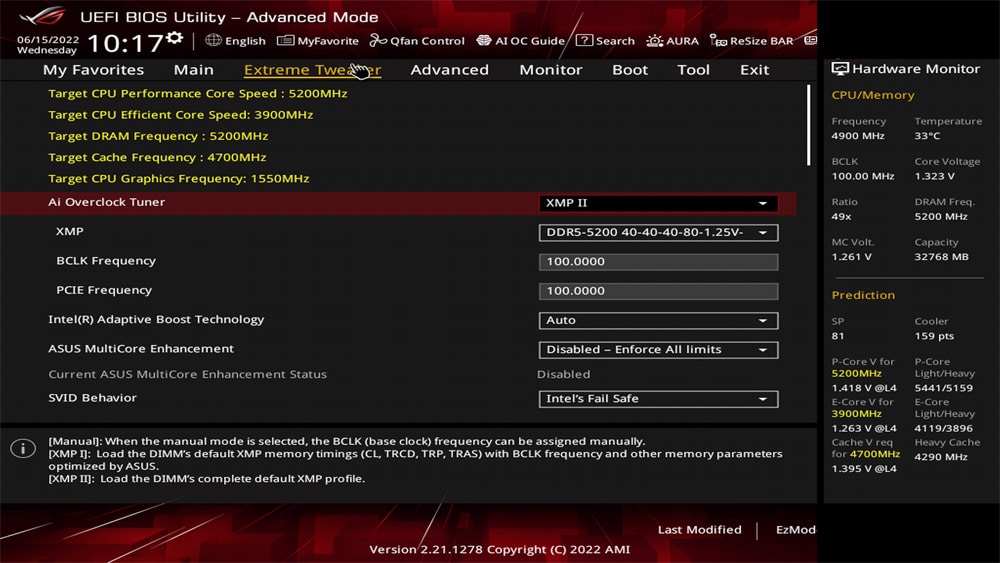Click Intel(R) Adaptive Boost Technology label

pyautogui.click(x=156, y=319)
